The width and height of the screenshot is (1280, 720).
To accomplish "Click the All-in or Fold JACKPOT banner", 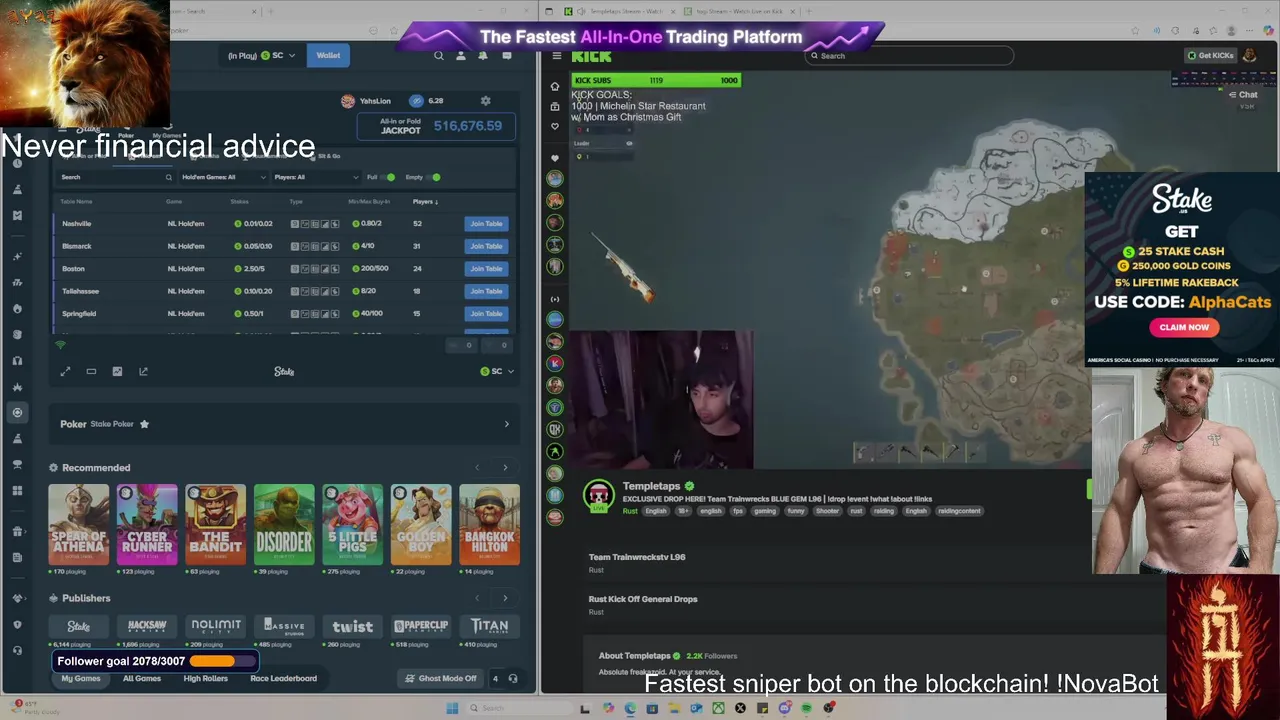I will pyautogui.click(x=437, y=126).
